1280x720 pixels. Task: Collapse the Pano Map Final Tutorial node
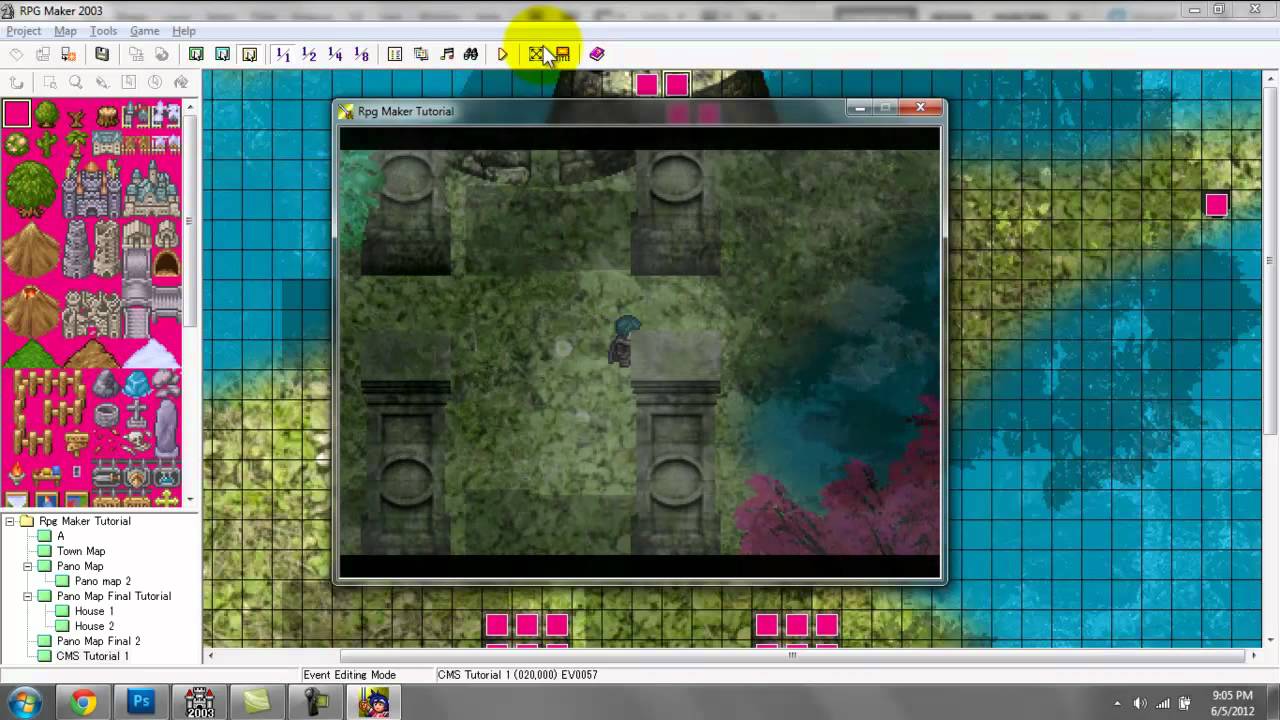pos(28,596)
